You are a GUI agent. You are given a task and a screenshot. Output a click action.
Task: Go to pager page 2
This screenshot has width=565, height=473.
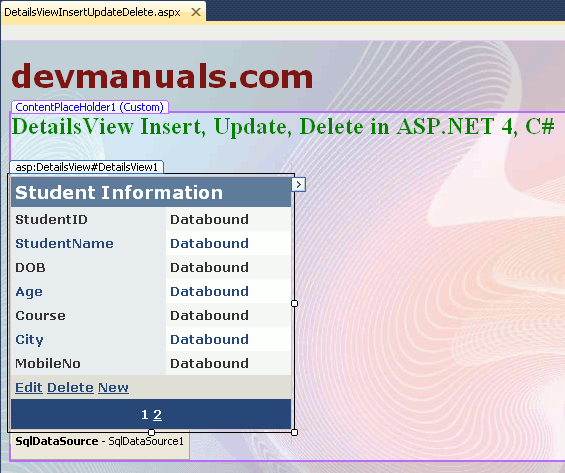157,415
